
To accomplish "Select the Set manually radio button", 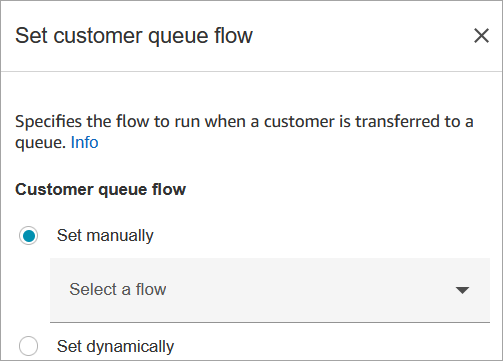I will pyautogui.click(x=28, y=236).
